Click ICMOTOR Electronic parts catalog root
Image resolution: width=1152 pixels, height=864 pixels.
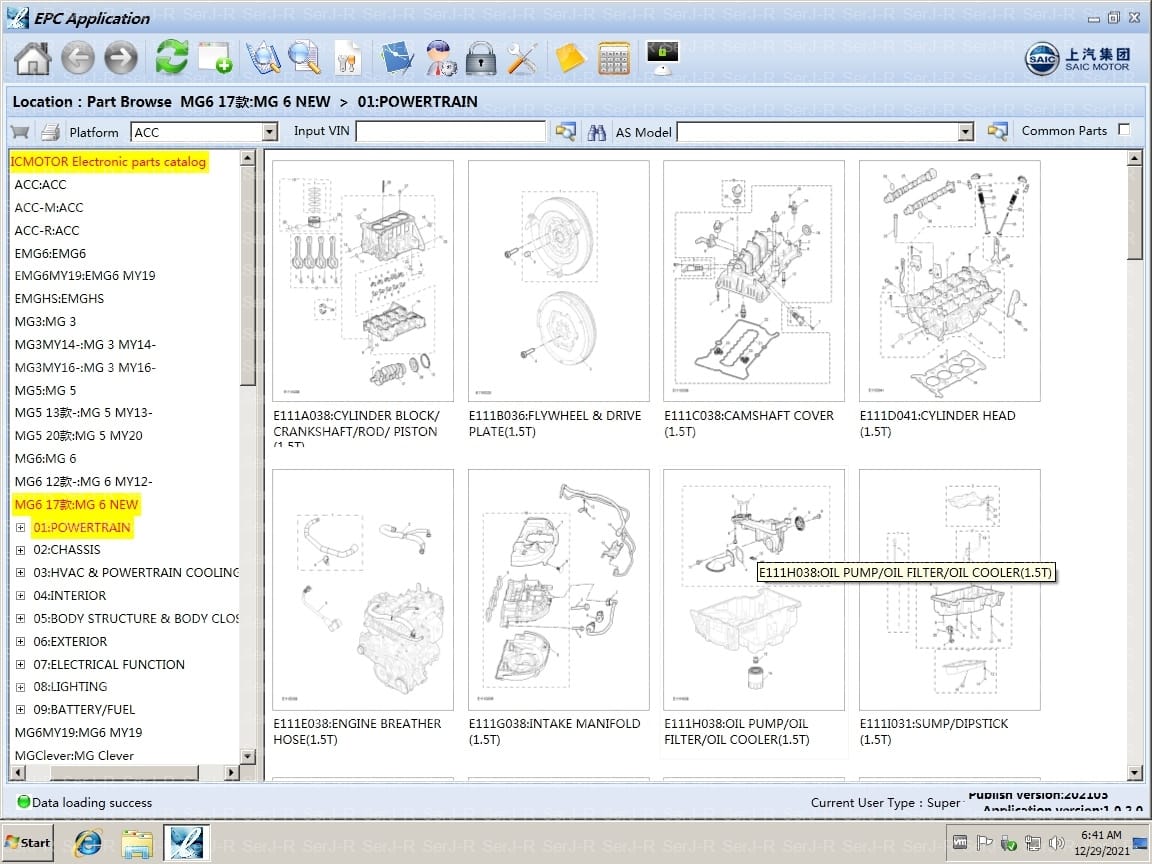tap(108, 162)
